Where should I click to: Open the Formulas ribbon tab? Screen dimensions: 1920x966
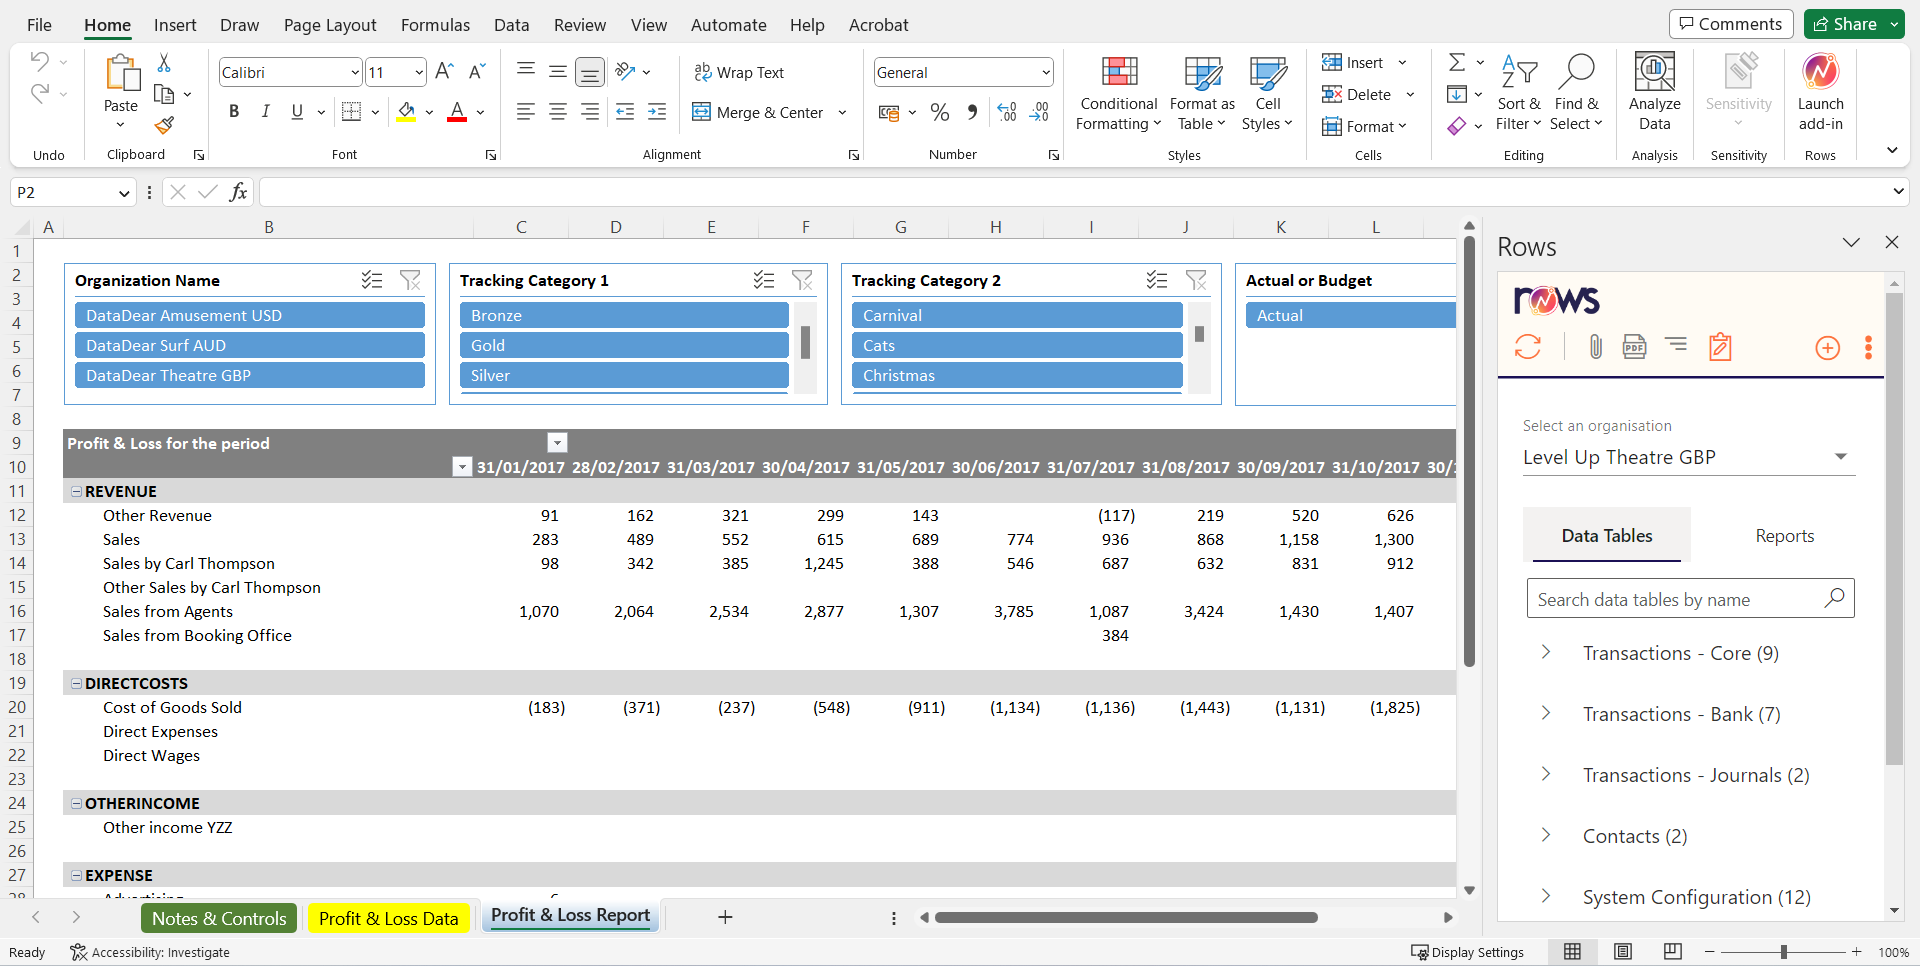(x=435, y=25)
